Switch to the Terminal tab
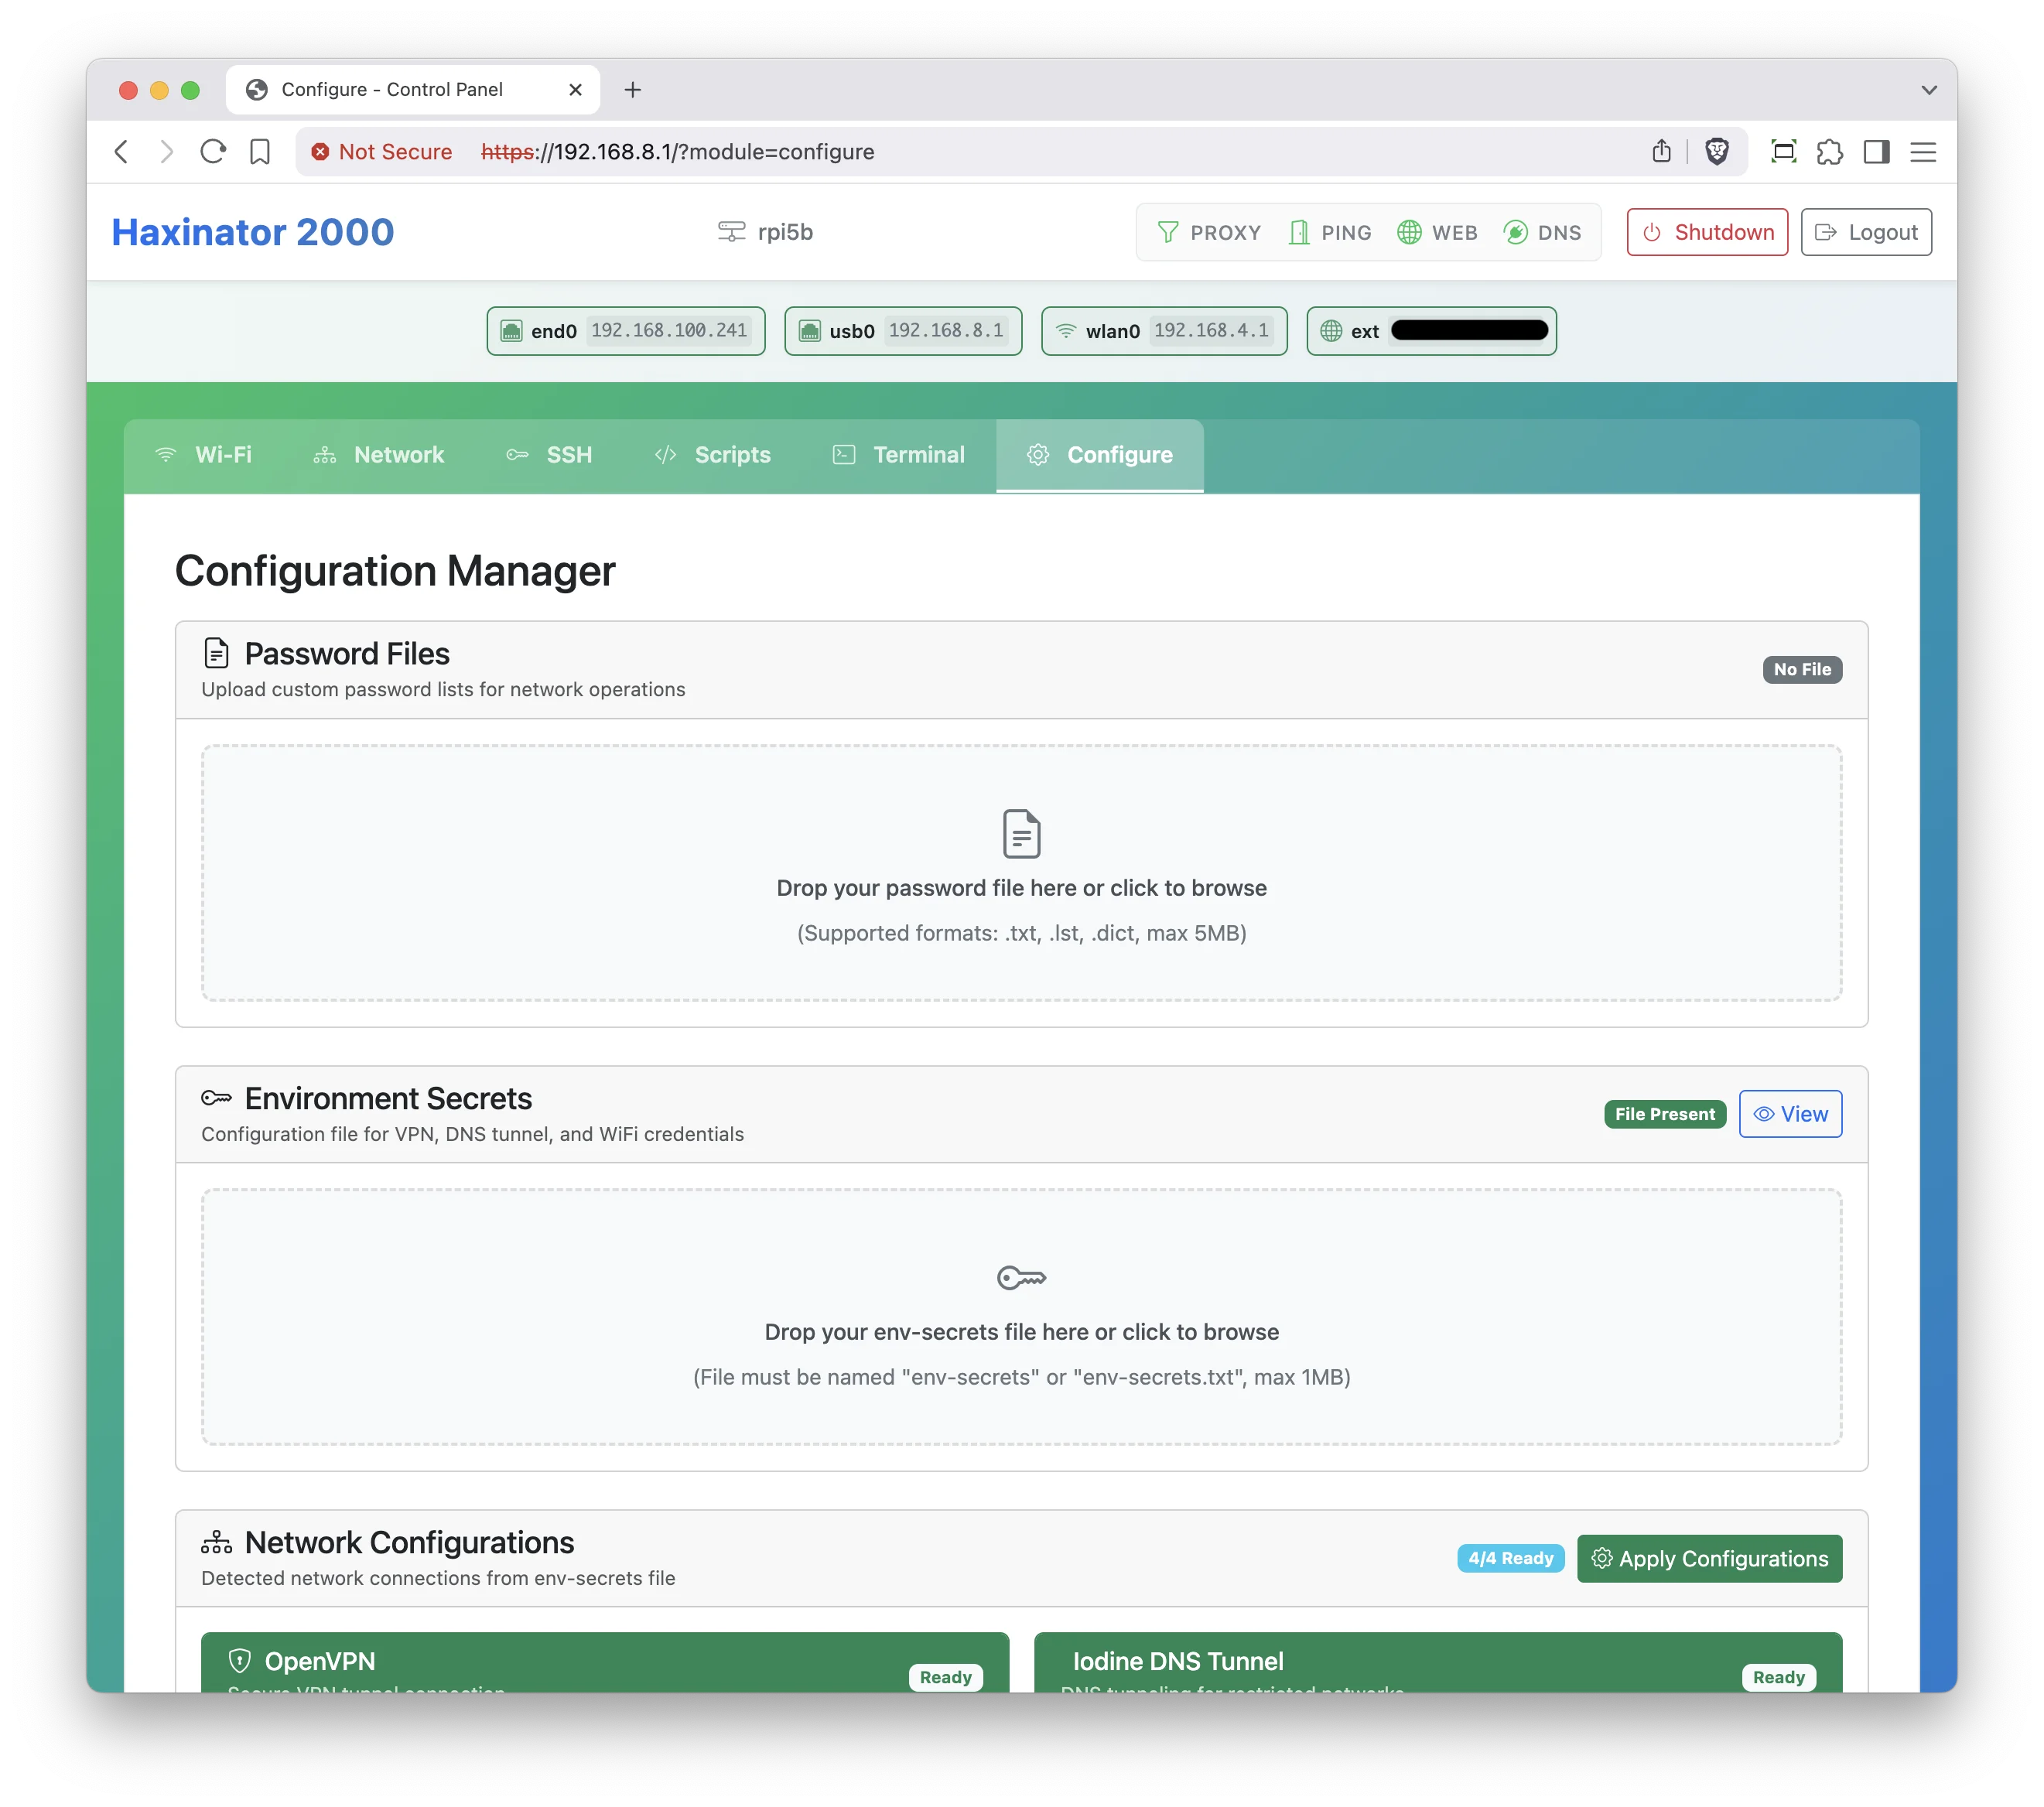Screen dimensions: 2044x1807 point(899,455)
